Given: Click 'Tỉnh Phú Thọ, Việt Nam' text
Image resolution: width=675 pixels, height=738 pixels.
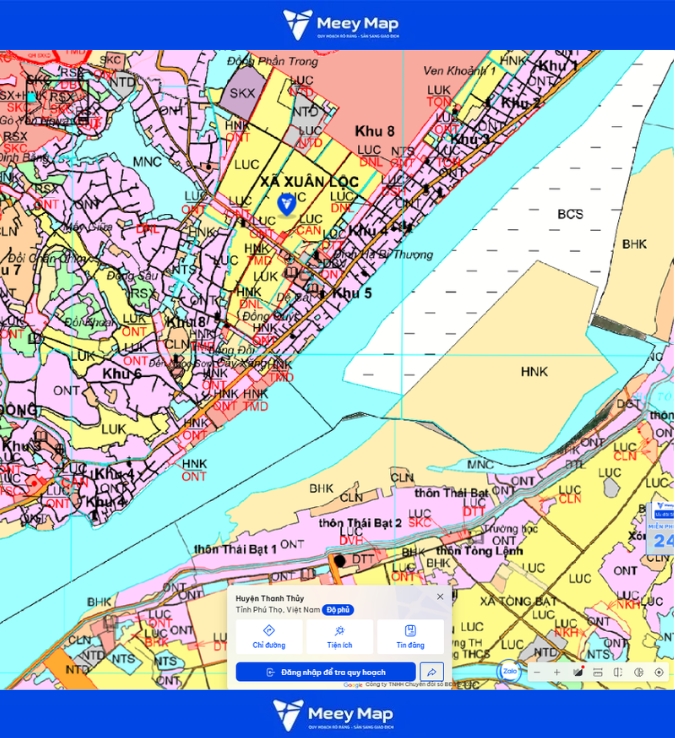Looking at the screenshot, I should tap(278, 610).
